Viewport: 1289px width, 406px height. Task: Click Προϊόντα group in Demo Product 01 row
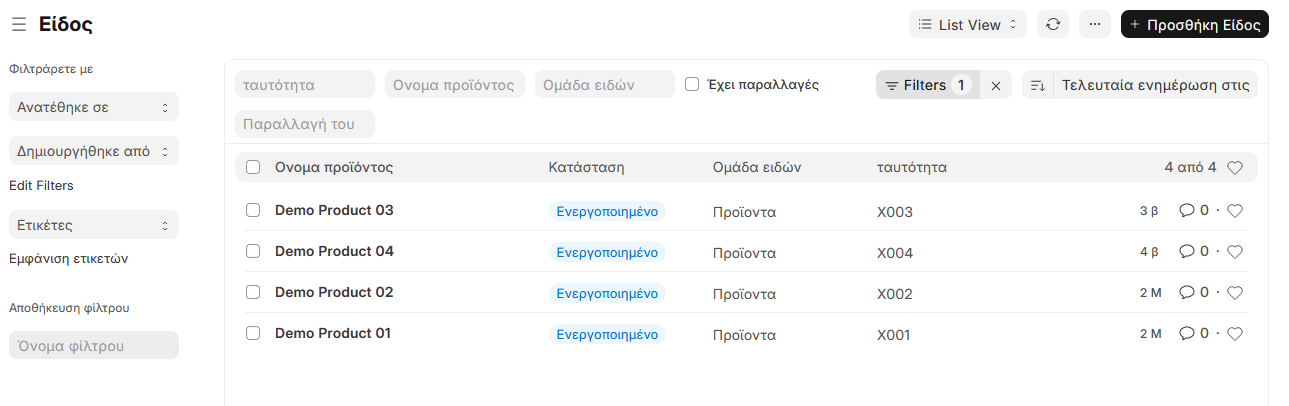(x=744, y=335)
